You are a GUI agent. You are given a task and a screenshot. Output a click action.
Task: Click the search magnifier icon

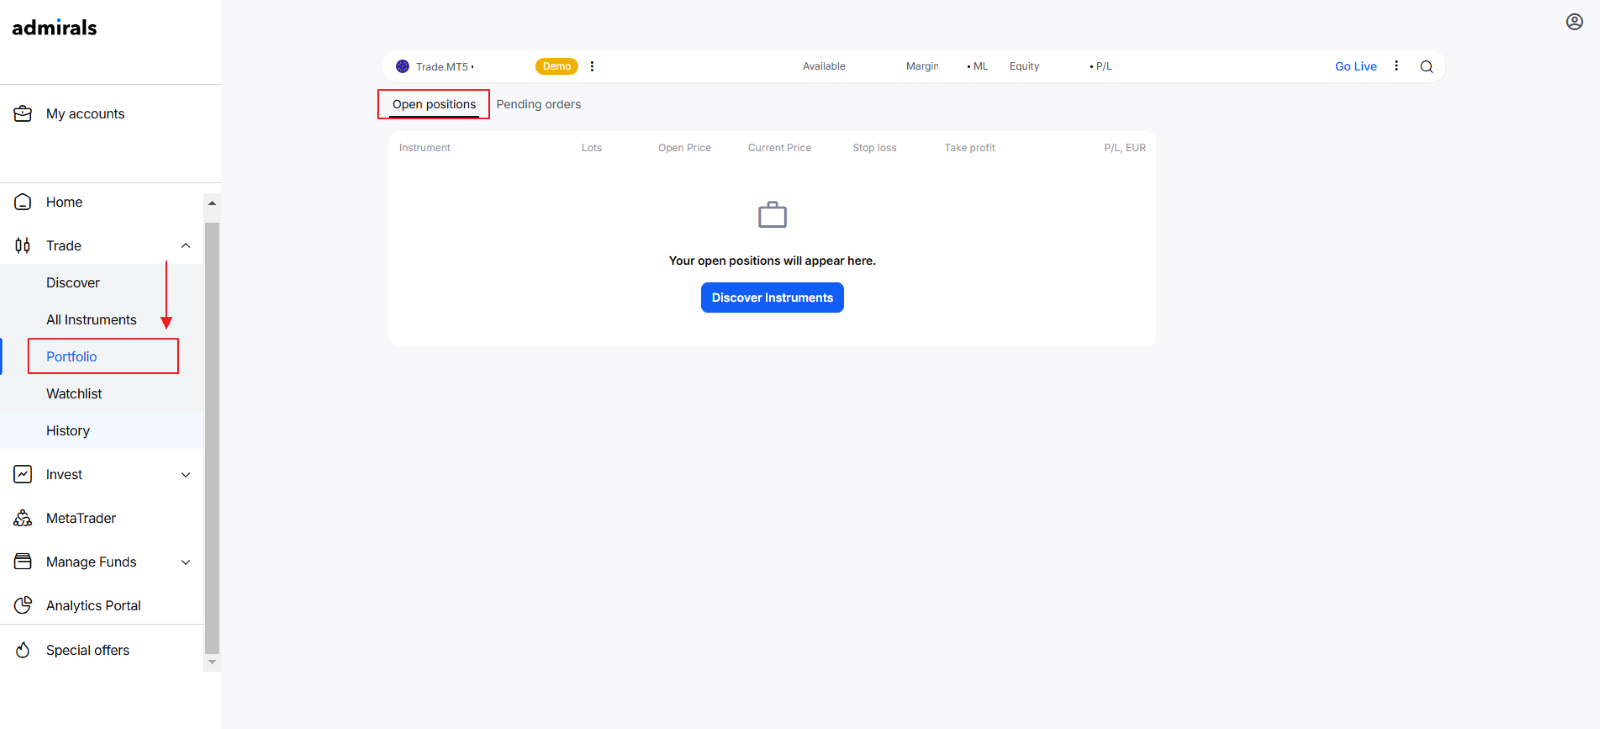(x=1427, y=67)
